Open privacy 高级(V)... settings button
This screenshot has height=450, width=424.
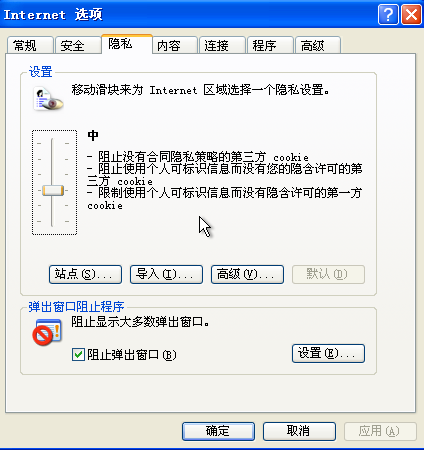tap(247, 274)
